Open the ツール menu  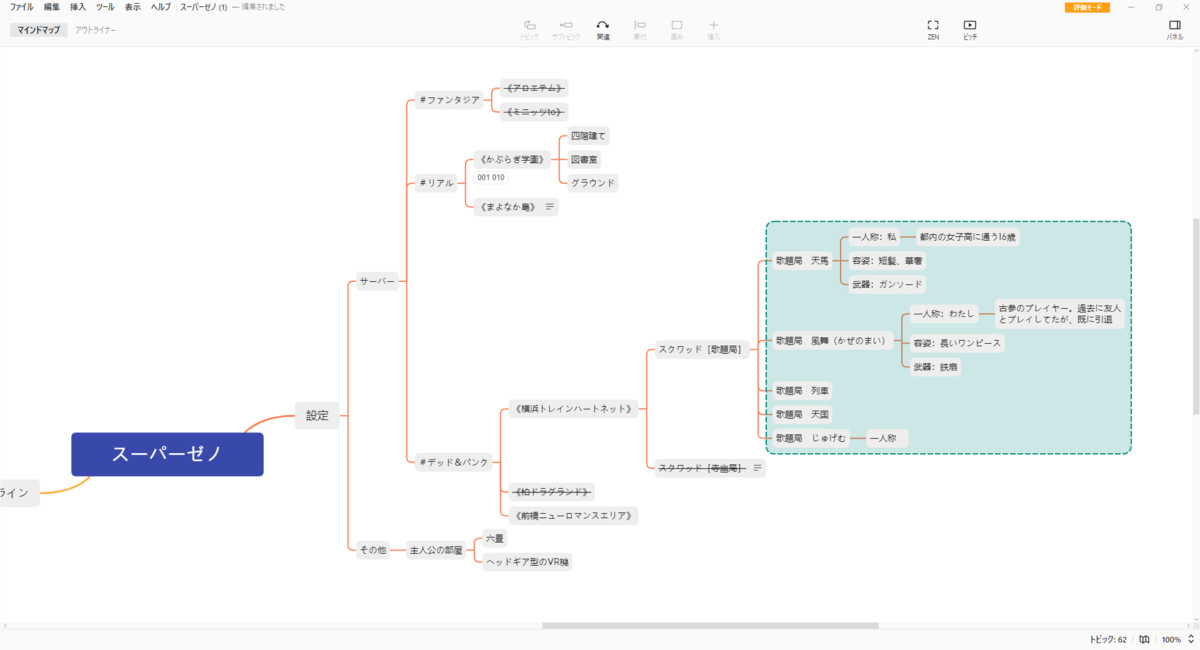(105, 7)
